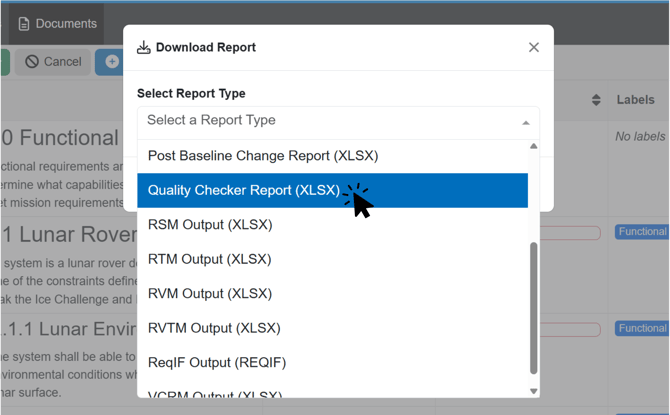Choose Post Baseline Change Report (XLSX)
This screenshot has width=670, height=415.
click(263, 156)
